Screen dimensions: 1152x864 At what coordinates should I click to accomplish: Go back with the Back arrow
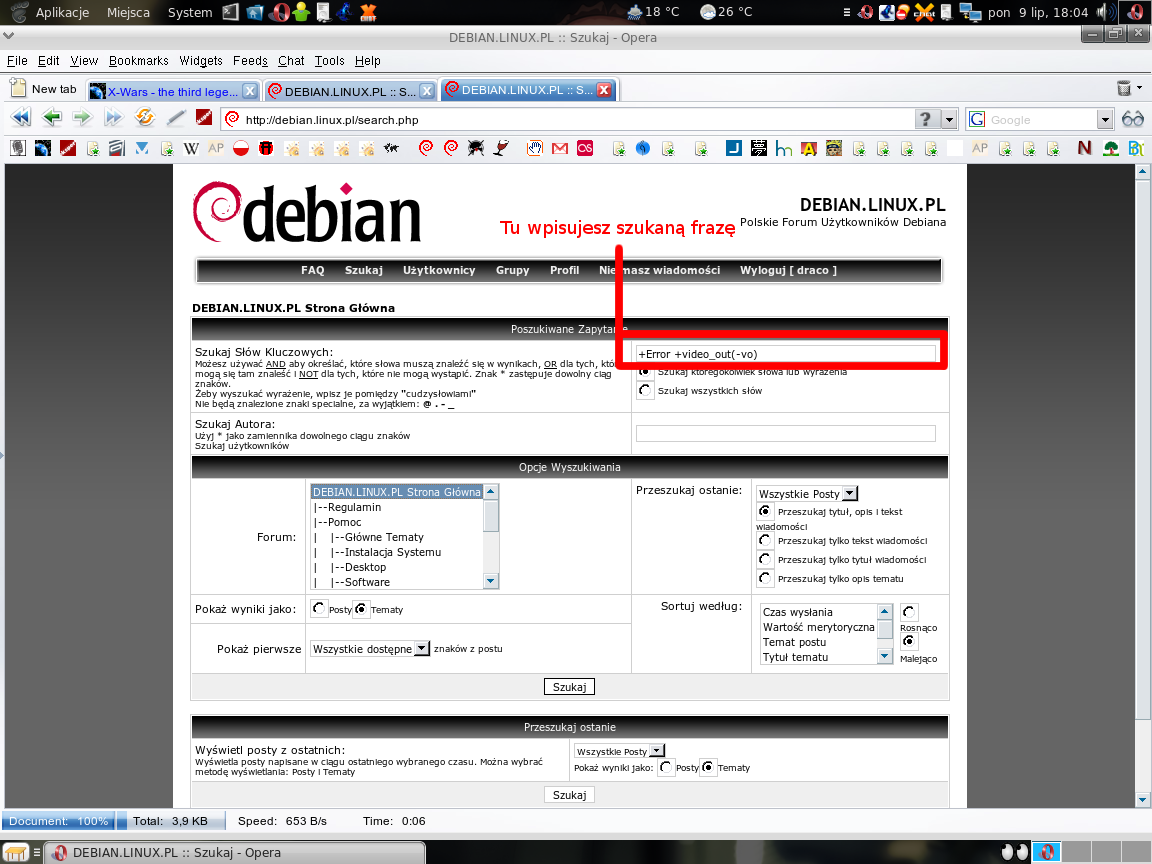point(51,117)
